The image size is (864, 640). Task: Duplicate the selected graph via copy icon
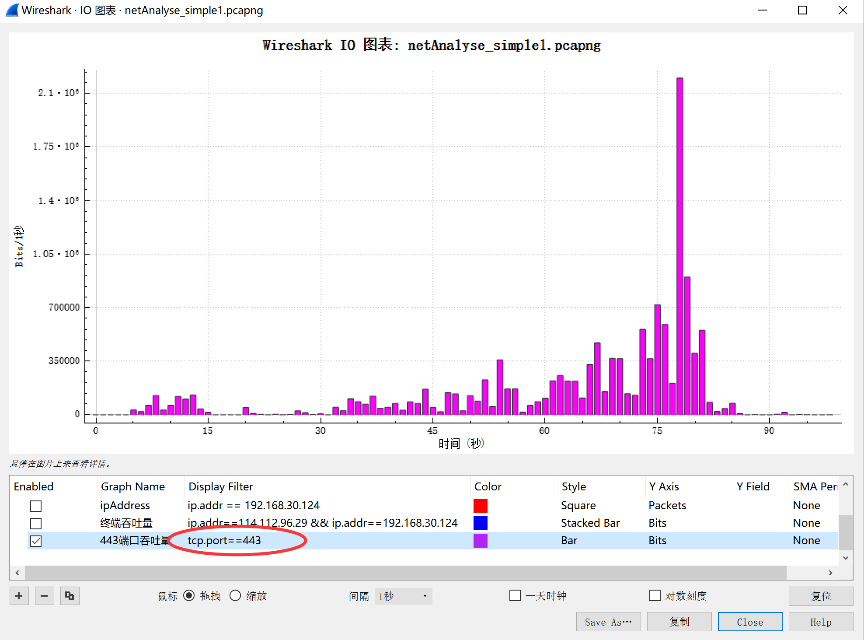click(69, 596)
